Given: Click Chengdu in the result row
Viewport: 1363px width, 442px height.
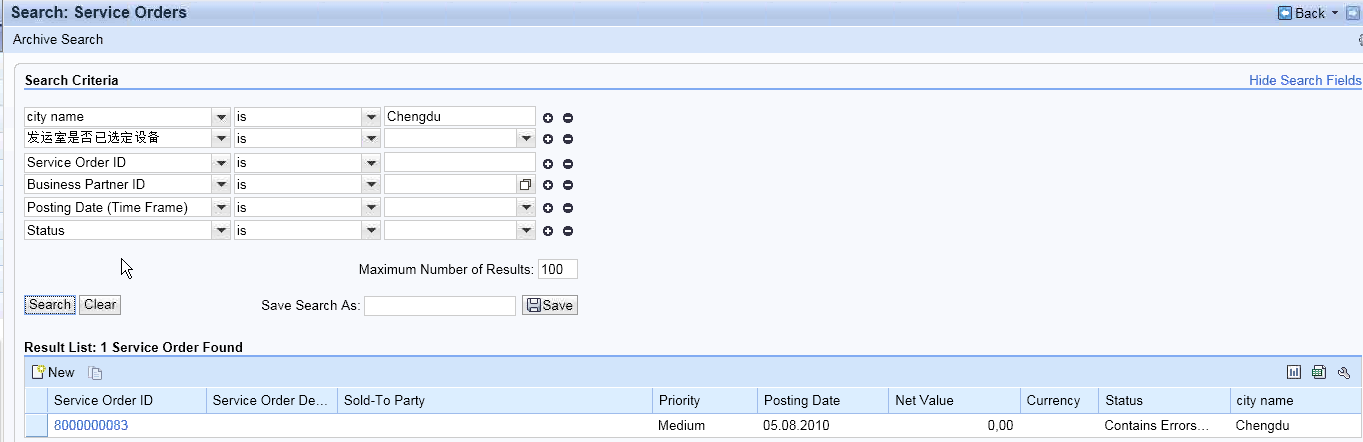Looking at the screenshot, I should pos(1264,426).
